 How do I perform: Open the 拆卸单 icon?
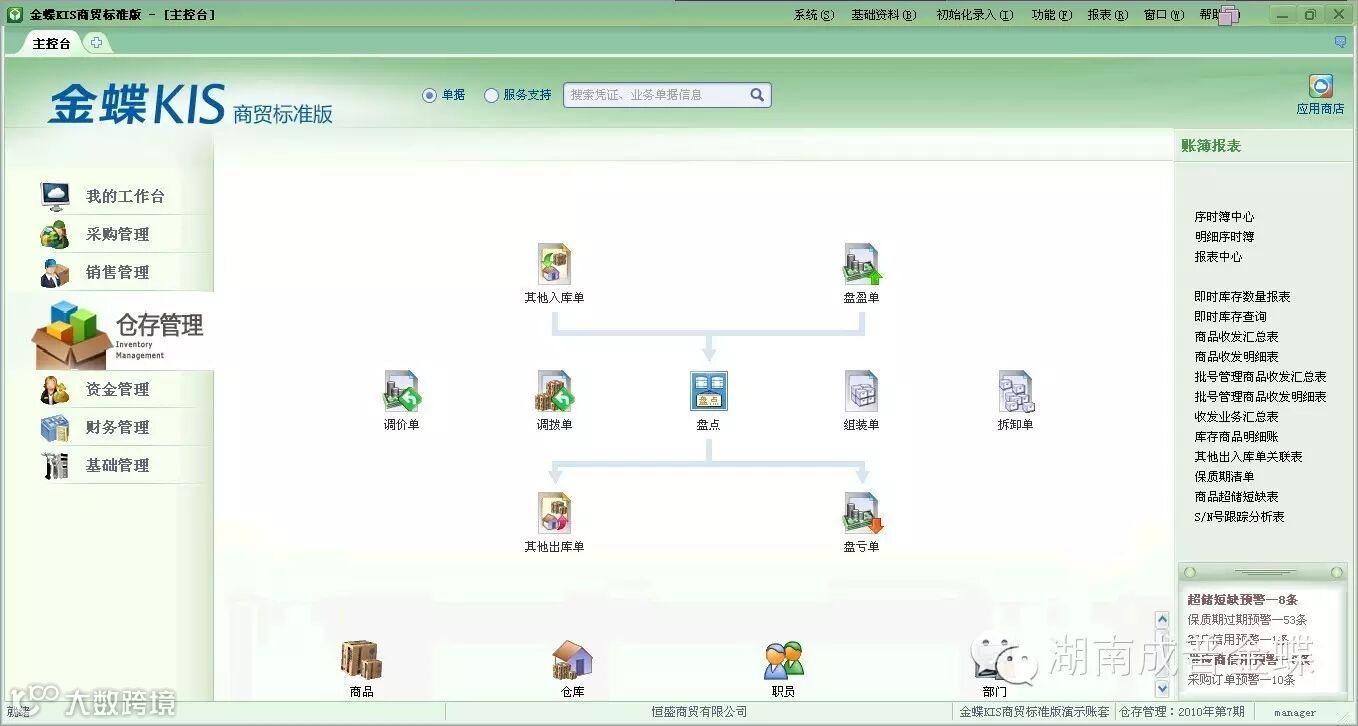pyautogui.click(x=1015, y=391)
